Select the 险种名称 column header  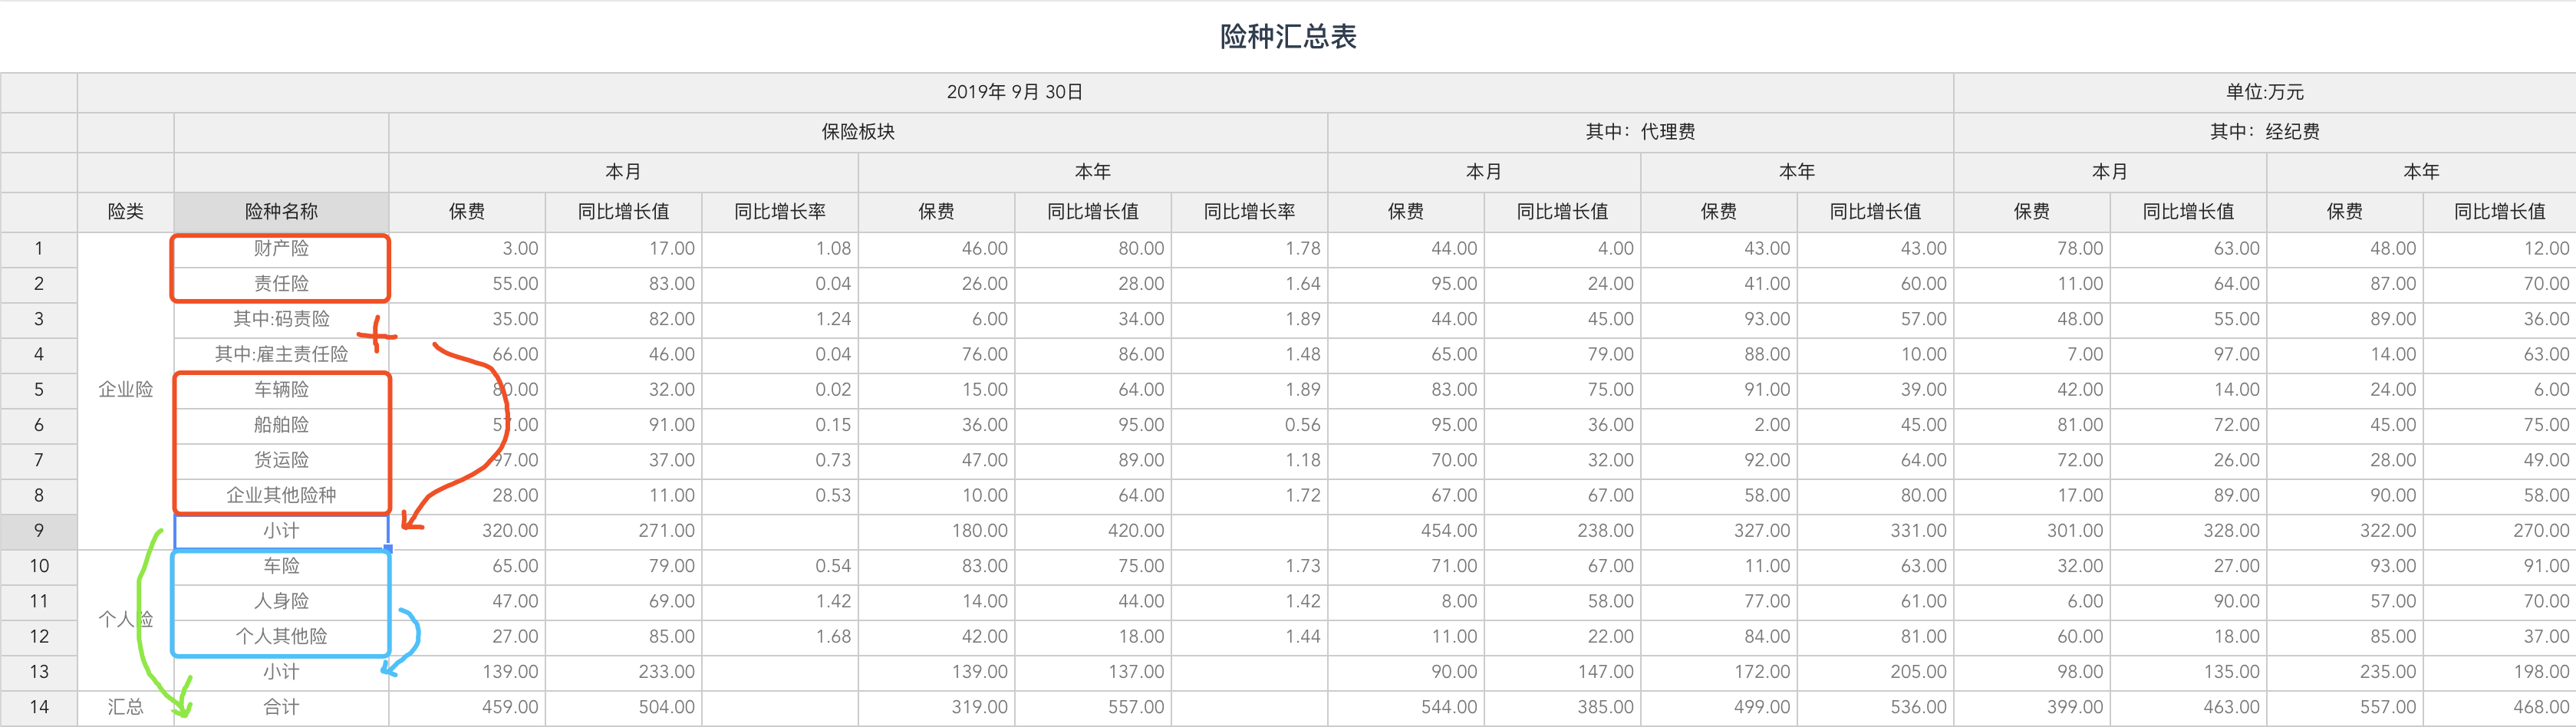tap(281, 212)
